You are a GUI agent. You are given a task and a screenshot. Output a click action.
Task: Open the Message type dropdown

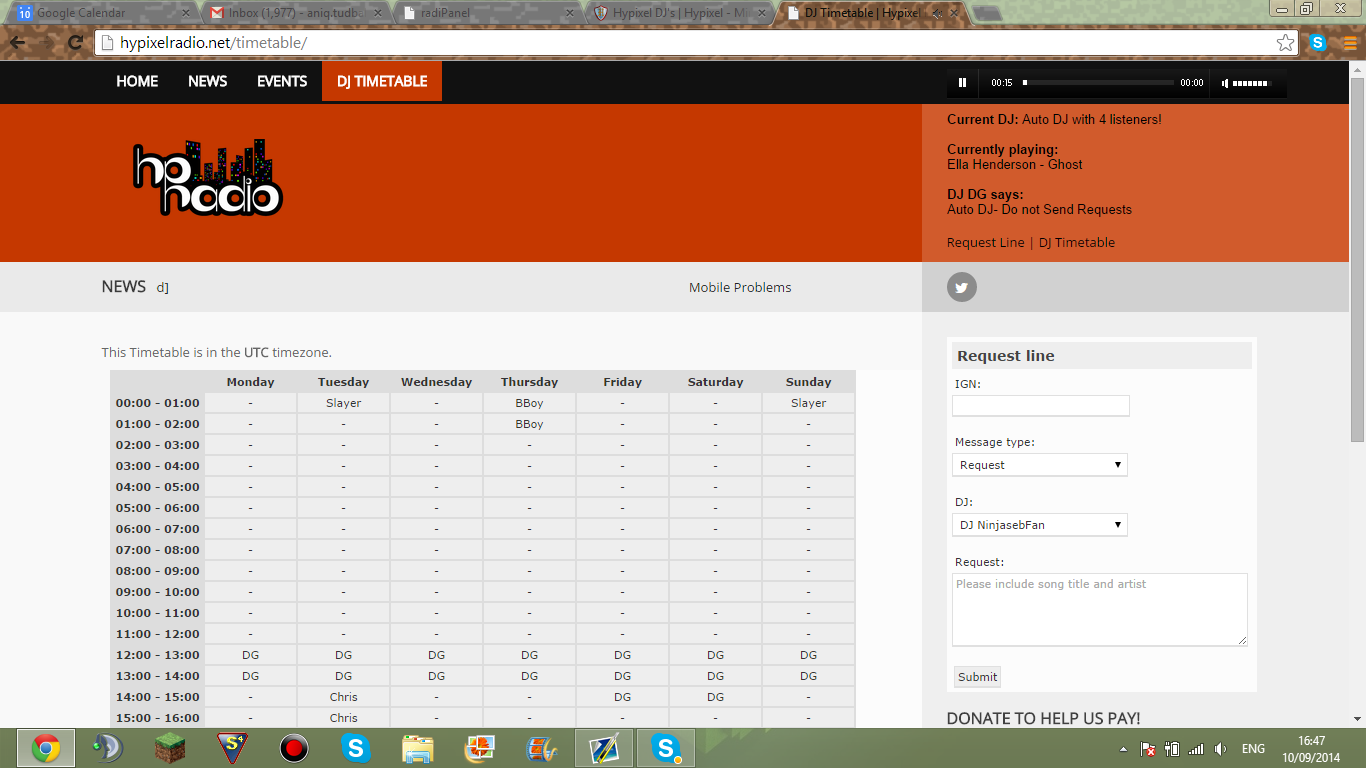1040,465
